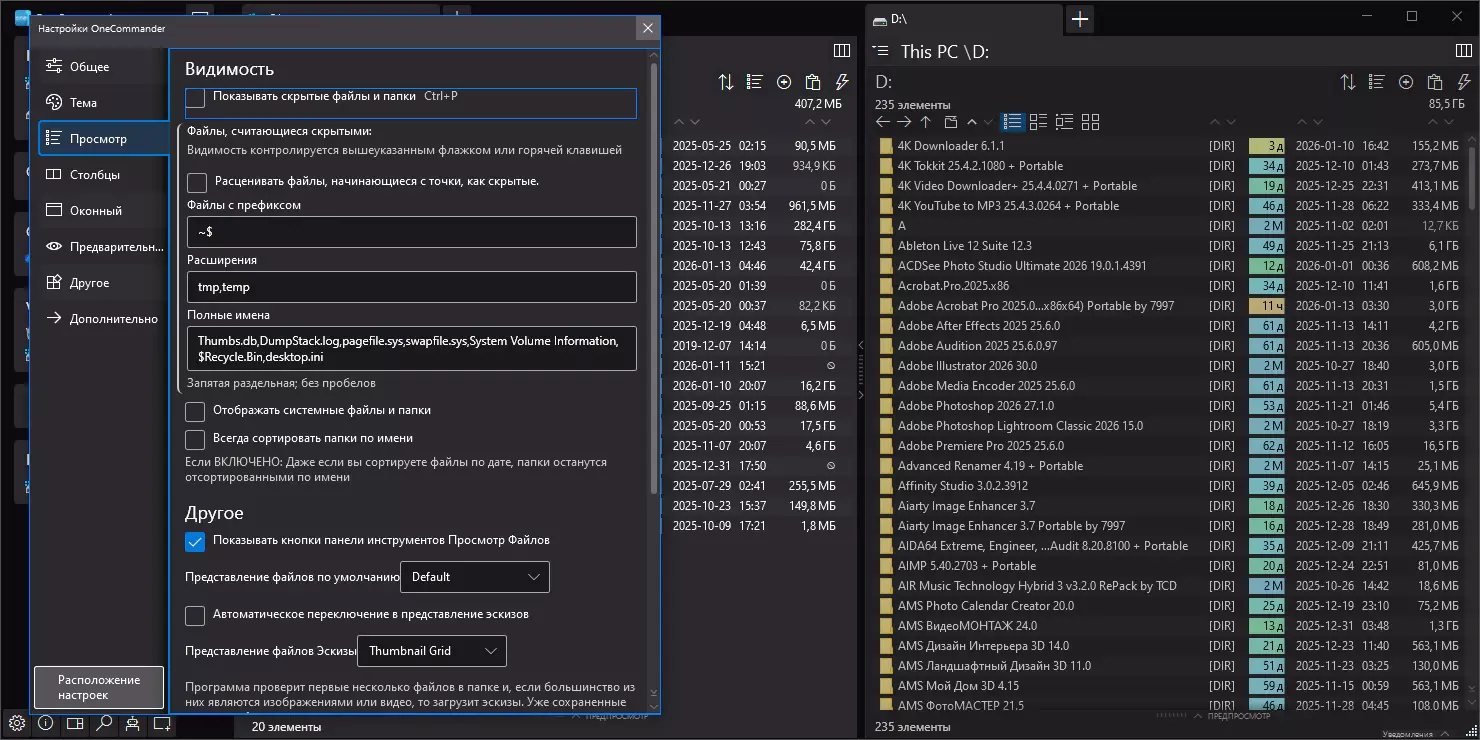
Task: Open the info icon in bottom toolbar
Action: coord(46,724)
